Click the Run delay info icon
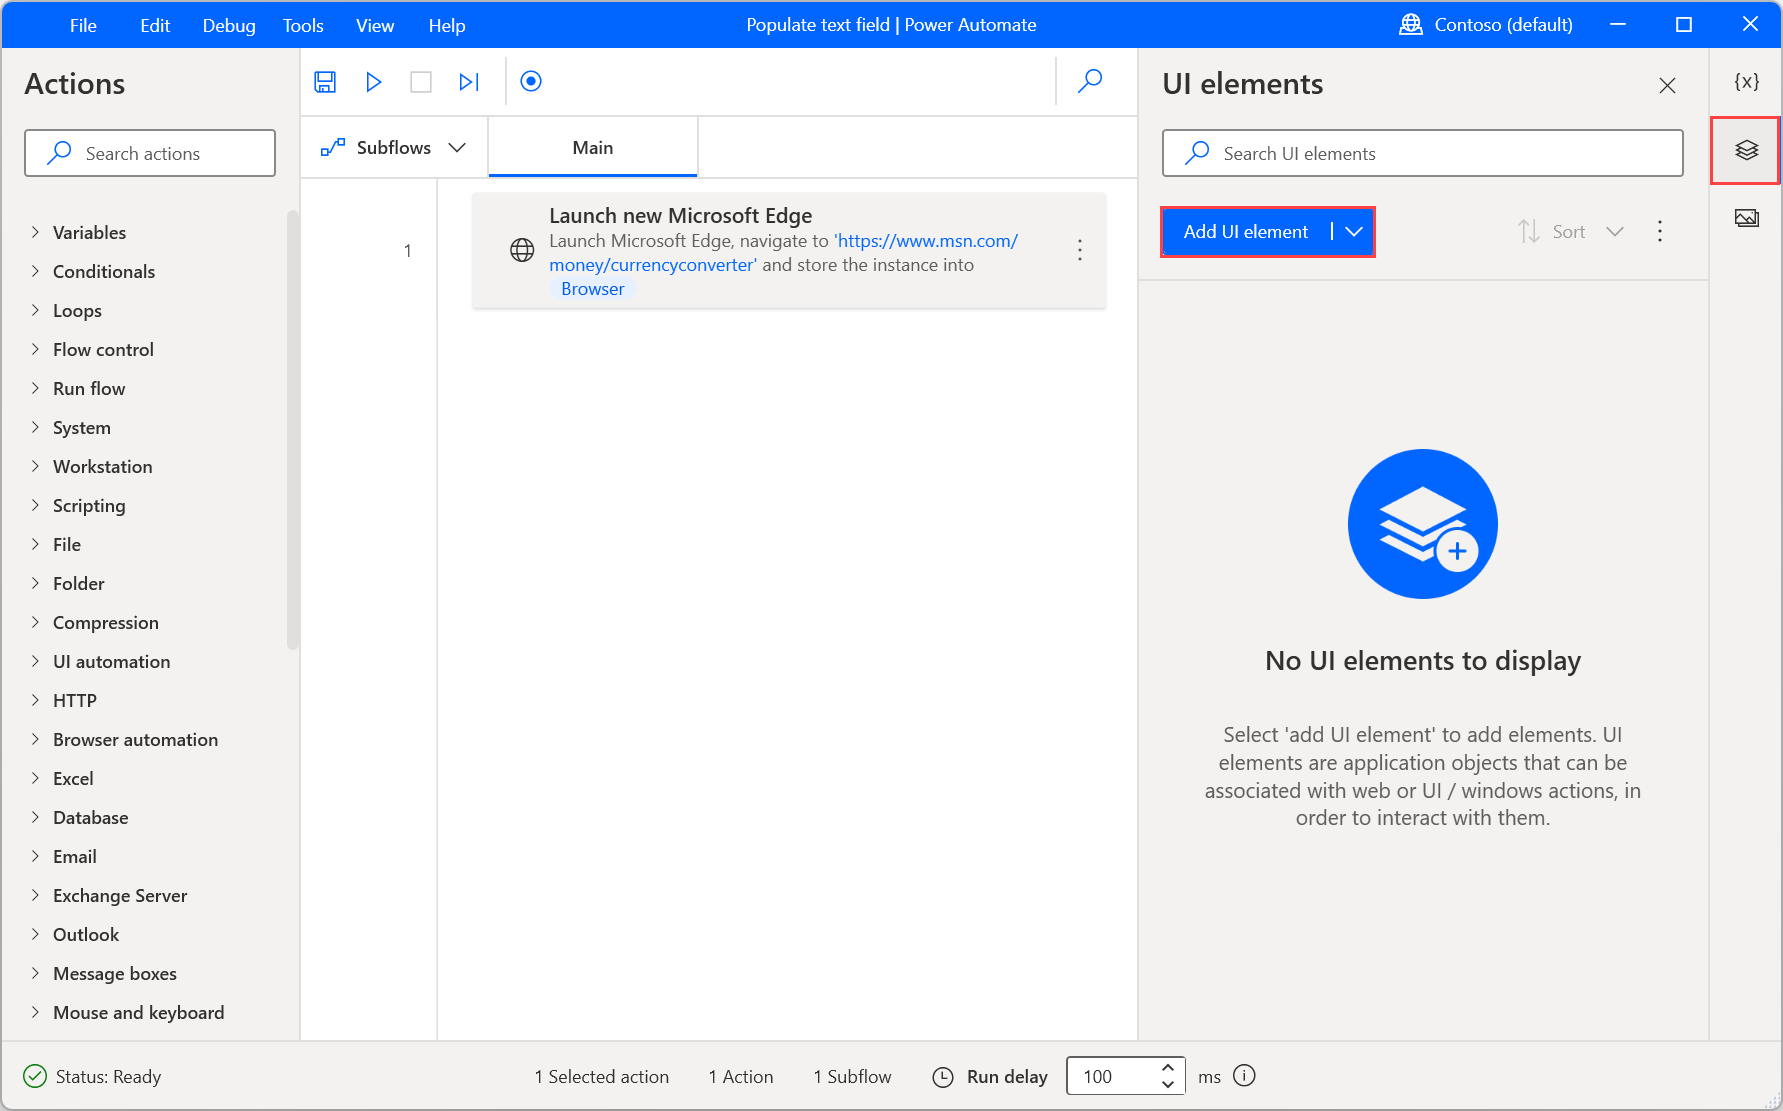 pyautogui.click(x=1244, y=1076)
